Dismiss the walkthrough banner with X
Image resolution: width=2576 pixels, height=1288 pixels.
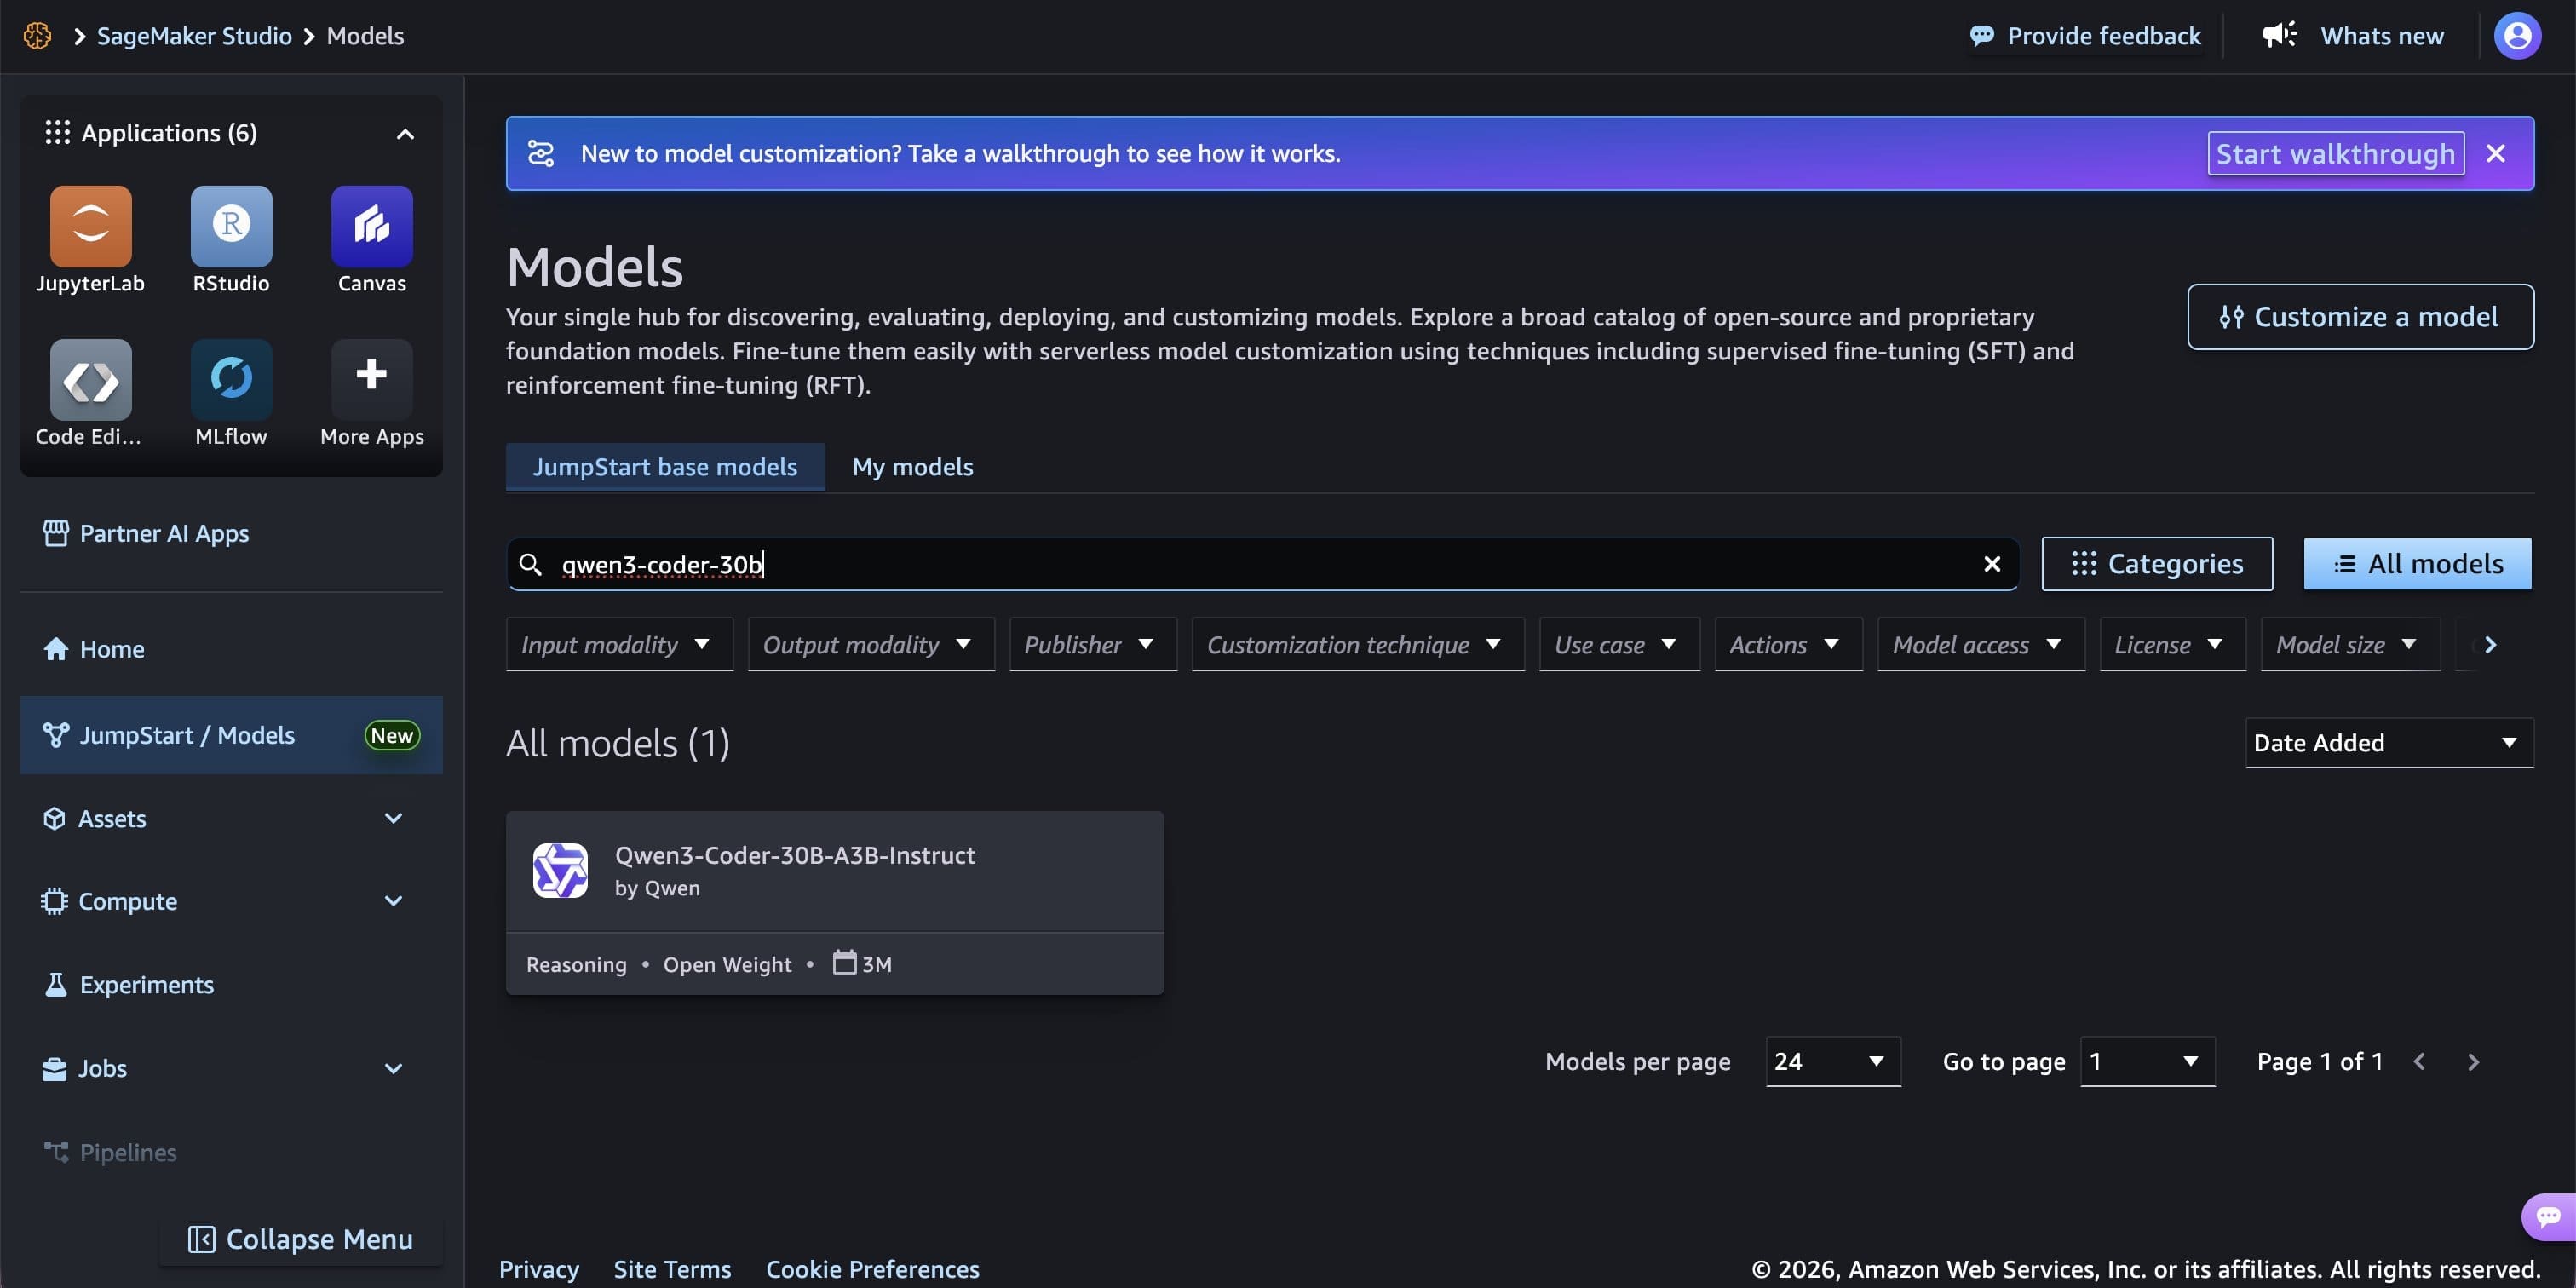2496,153
